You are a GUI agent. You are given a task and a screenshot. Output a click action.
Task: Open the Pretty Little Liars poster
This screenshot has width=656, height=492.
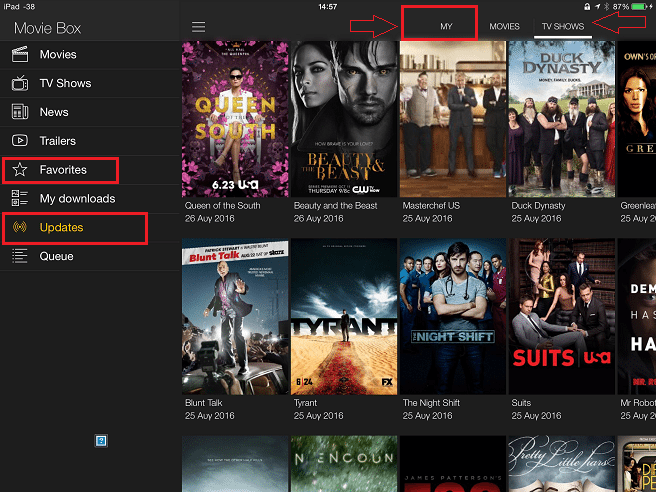pyautogui.click(x=561, y=464)
